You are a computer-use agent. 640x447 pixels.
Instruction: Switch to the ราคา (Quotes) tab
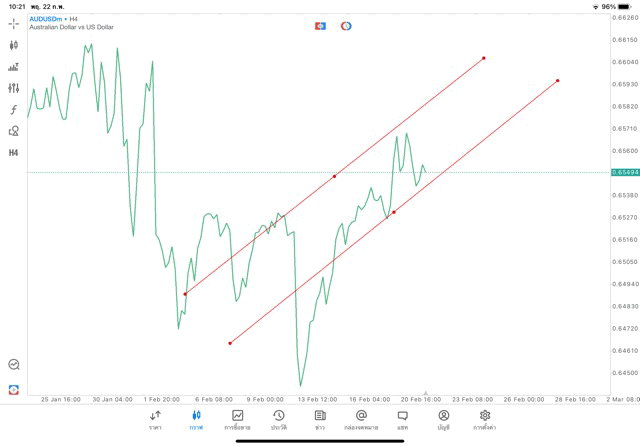[x=155, y=420]
